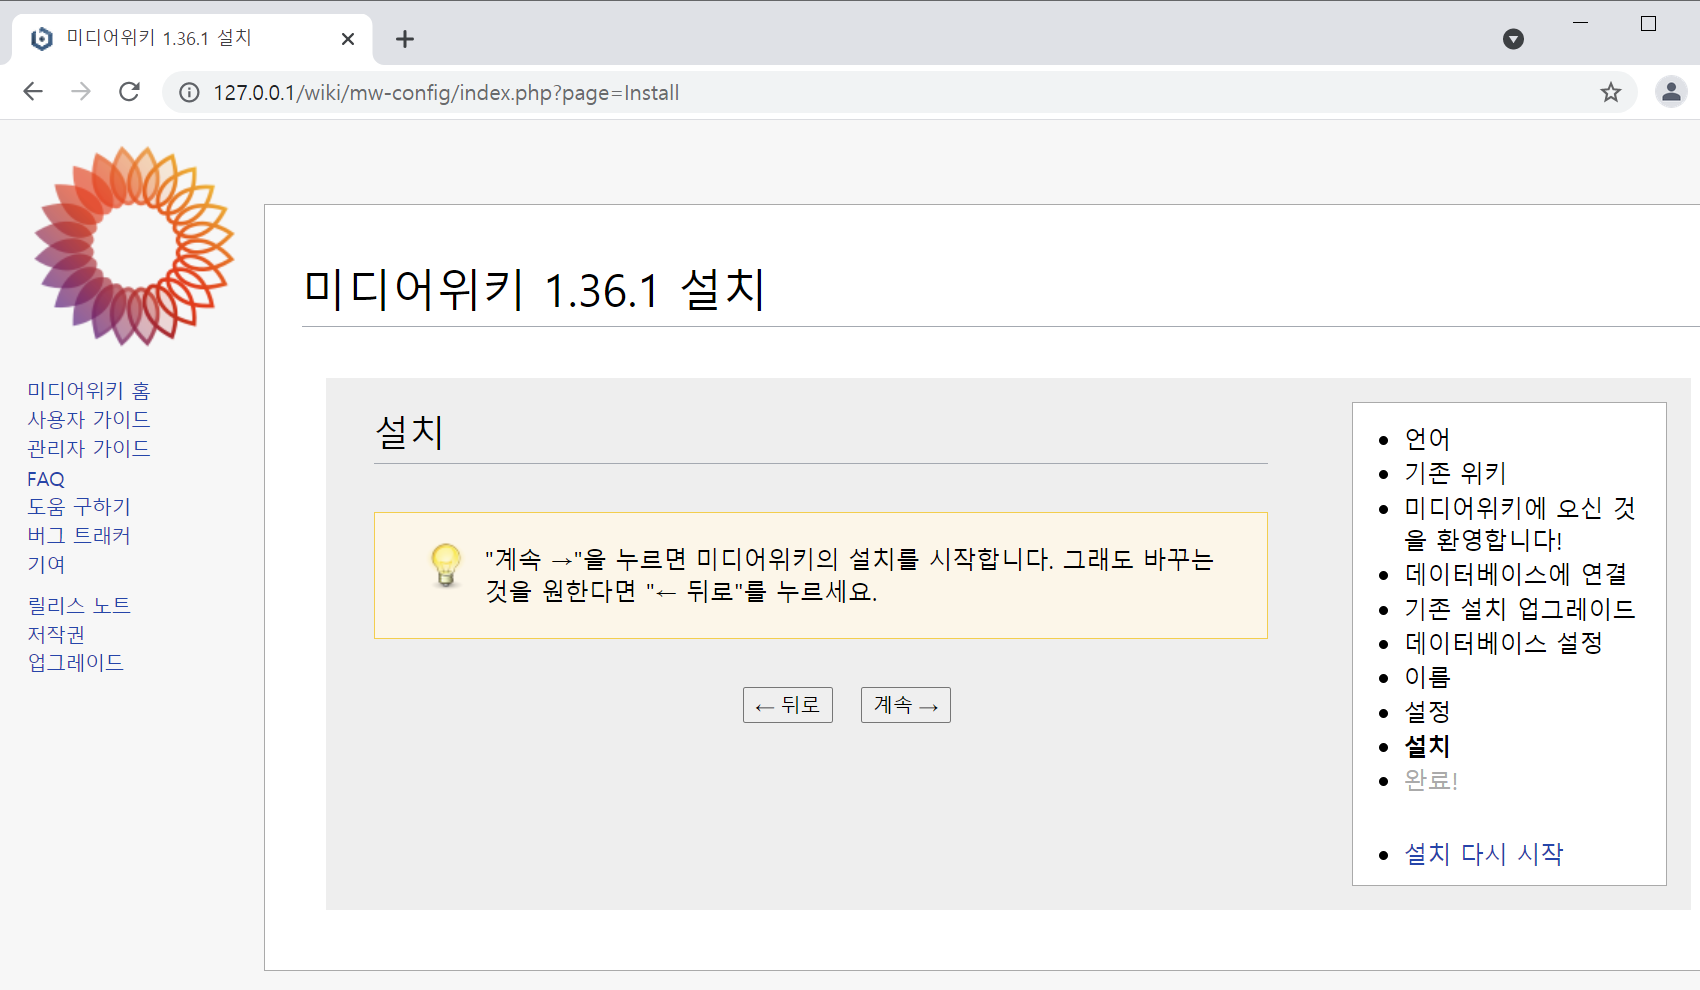Select the 미디어위키 1.36.1 설치 tab
Viewport: 1700px width, 990px height.
(192, 39)
